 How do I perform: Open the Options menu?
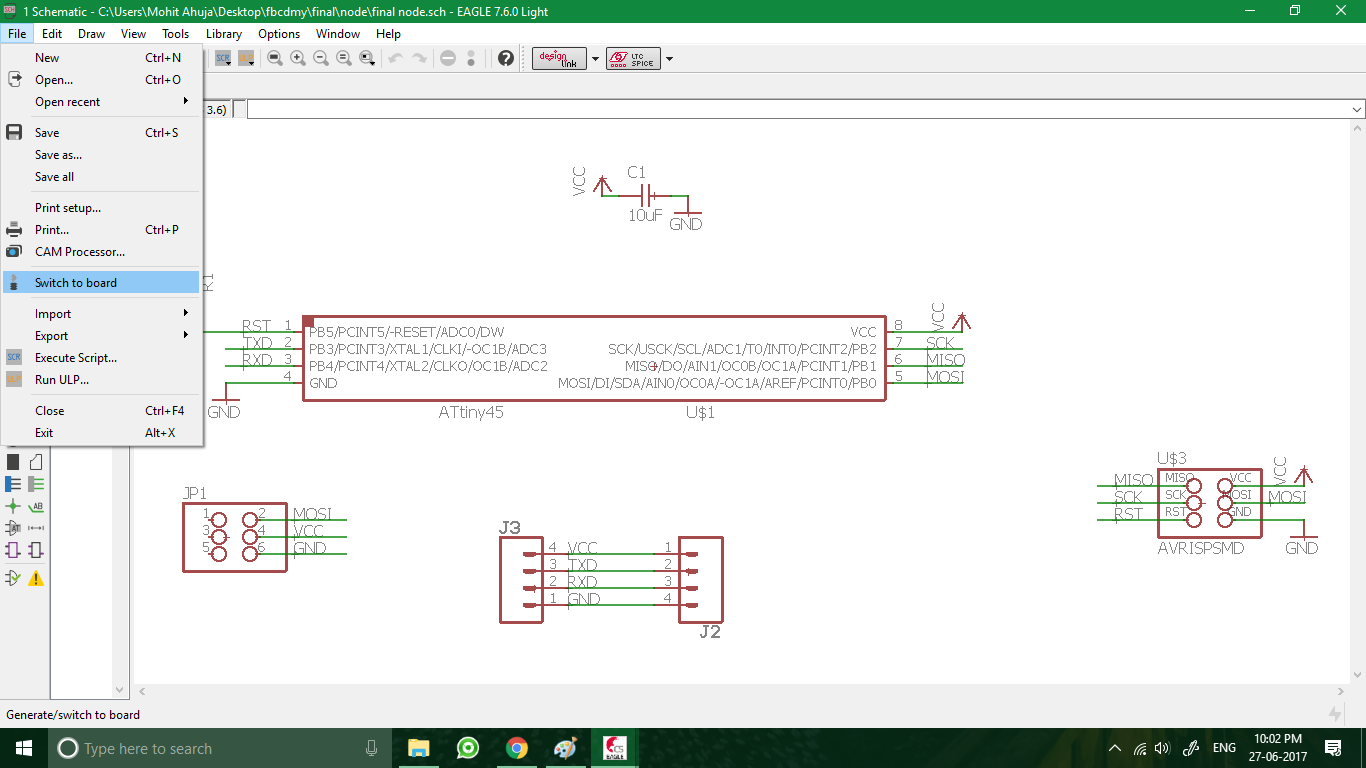(x=279, y=34)
